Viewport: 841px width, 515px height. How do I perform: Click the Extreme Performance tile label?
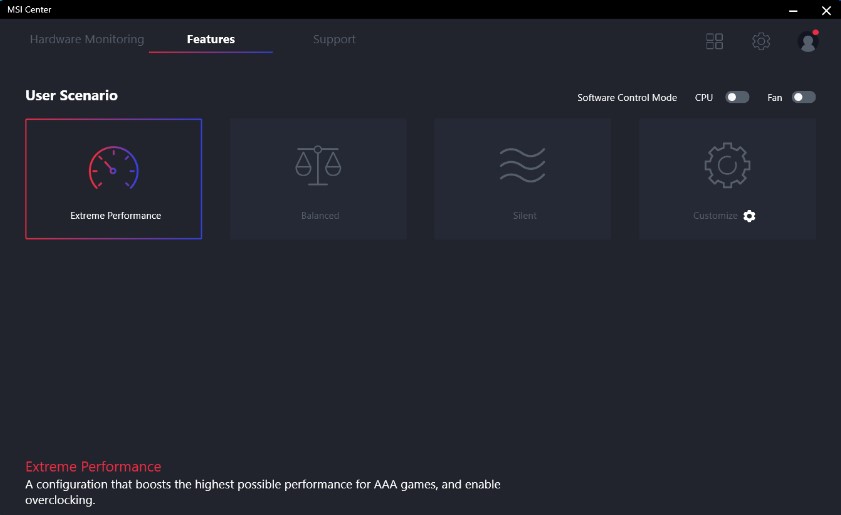tap(115, 216)
